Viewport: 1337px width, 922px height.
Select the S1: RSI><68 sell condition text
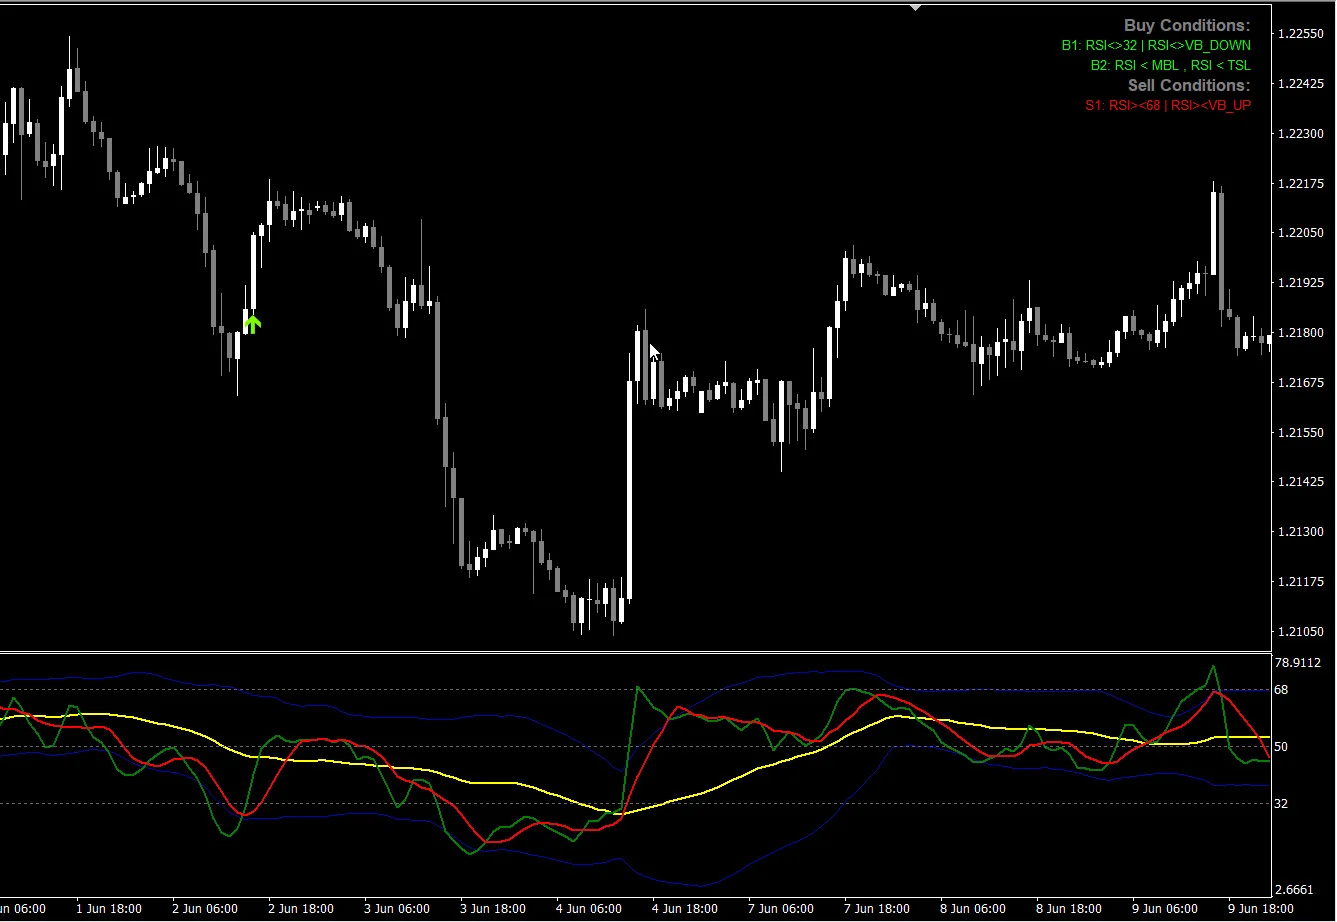coord(1167,105)
